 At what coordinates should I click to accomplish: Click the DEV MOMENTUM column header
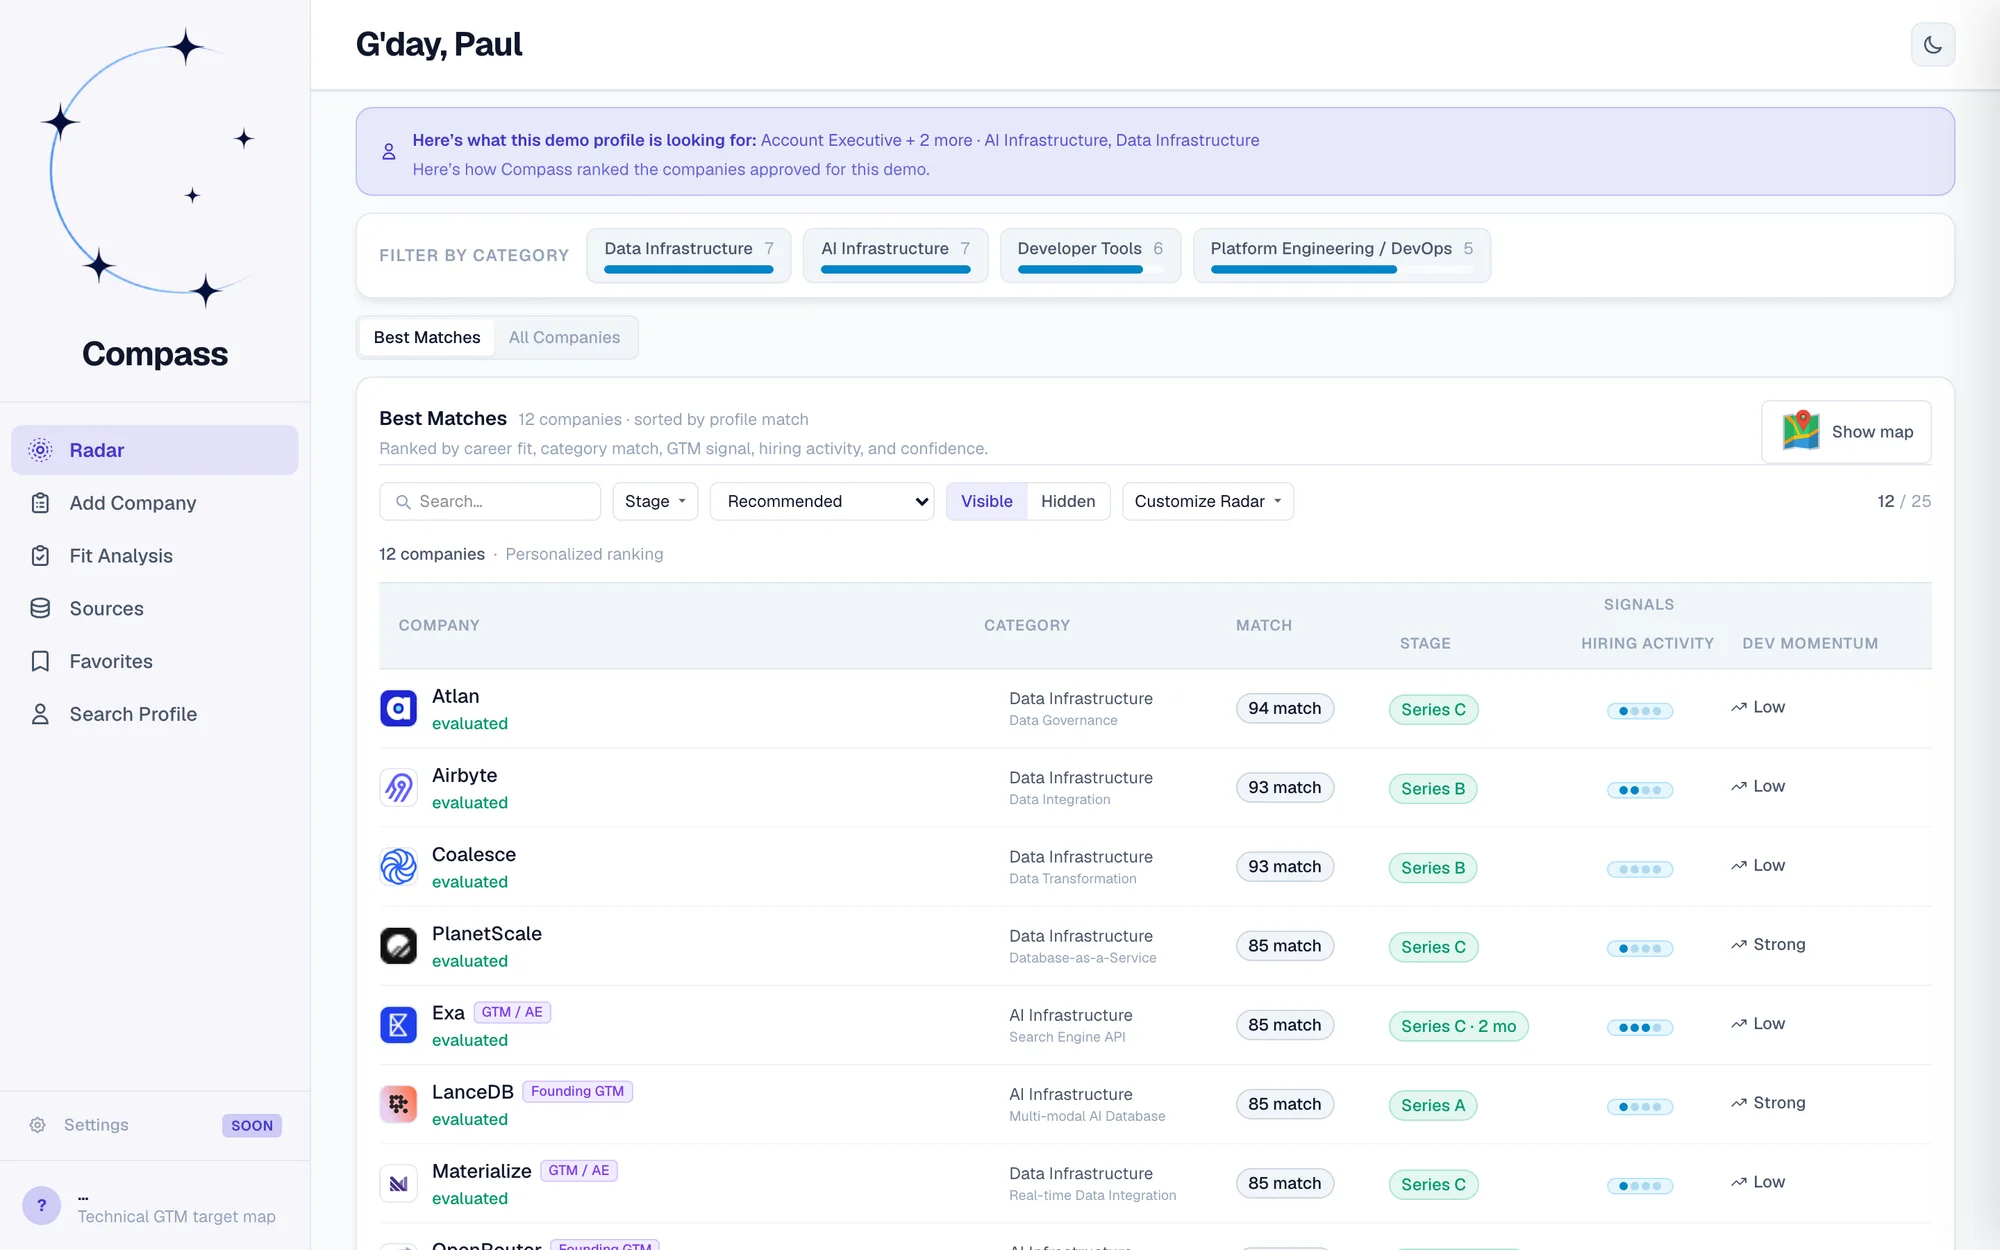point(1810,643)
